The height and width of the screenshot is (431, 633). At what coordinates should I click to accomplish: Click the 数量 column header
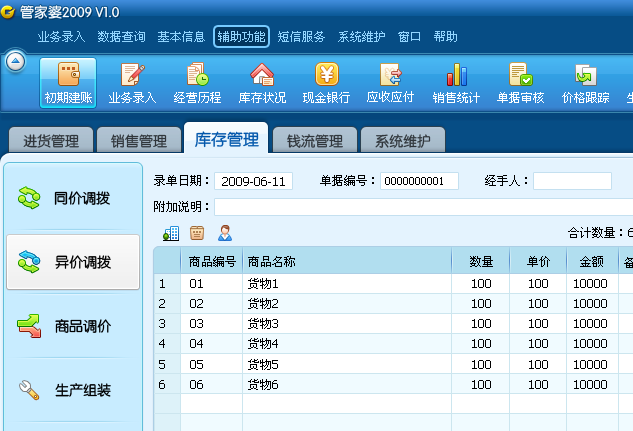pyautogui.click(x=481, y=262)
